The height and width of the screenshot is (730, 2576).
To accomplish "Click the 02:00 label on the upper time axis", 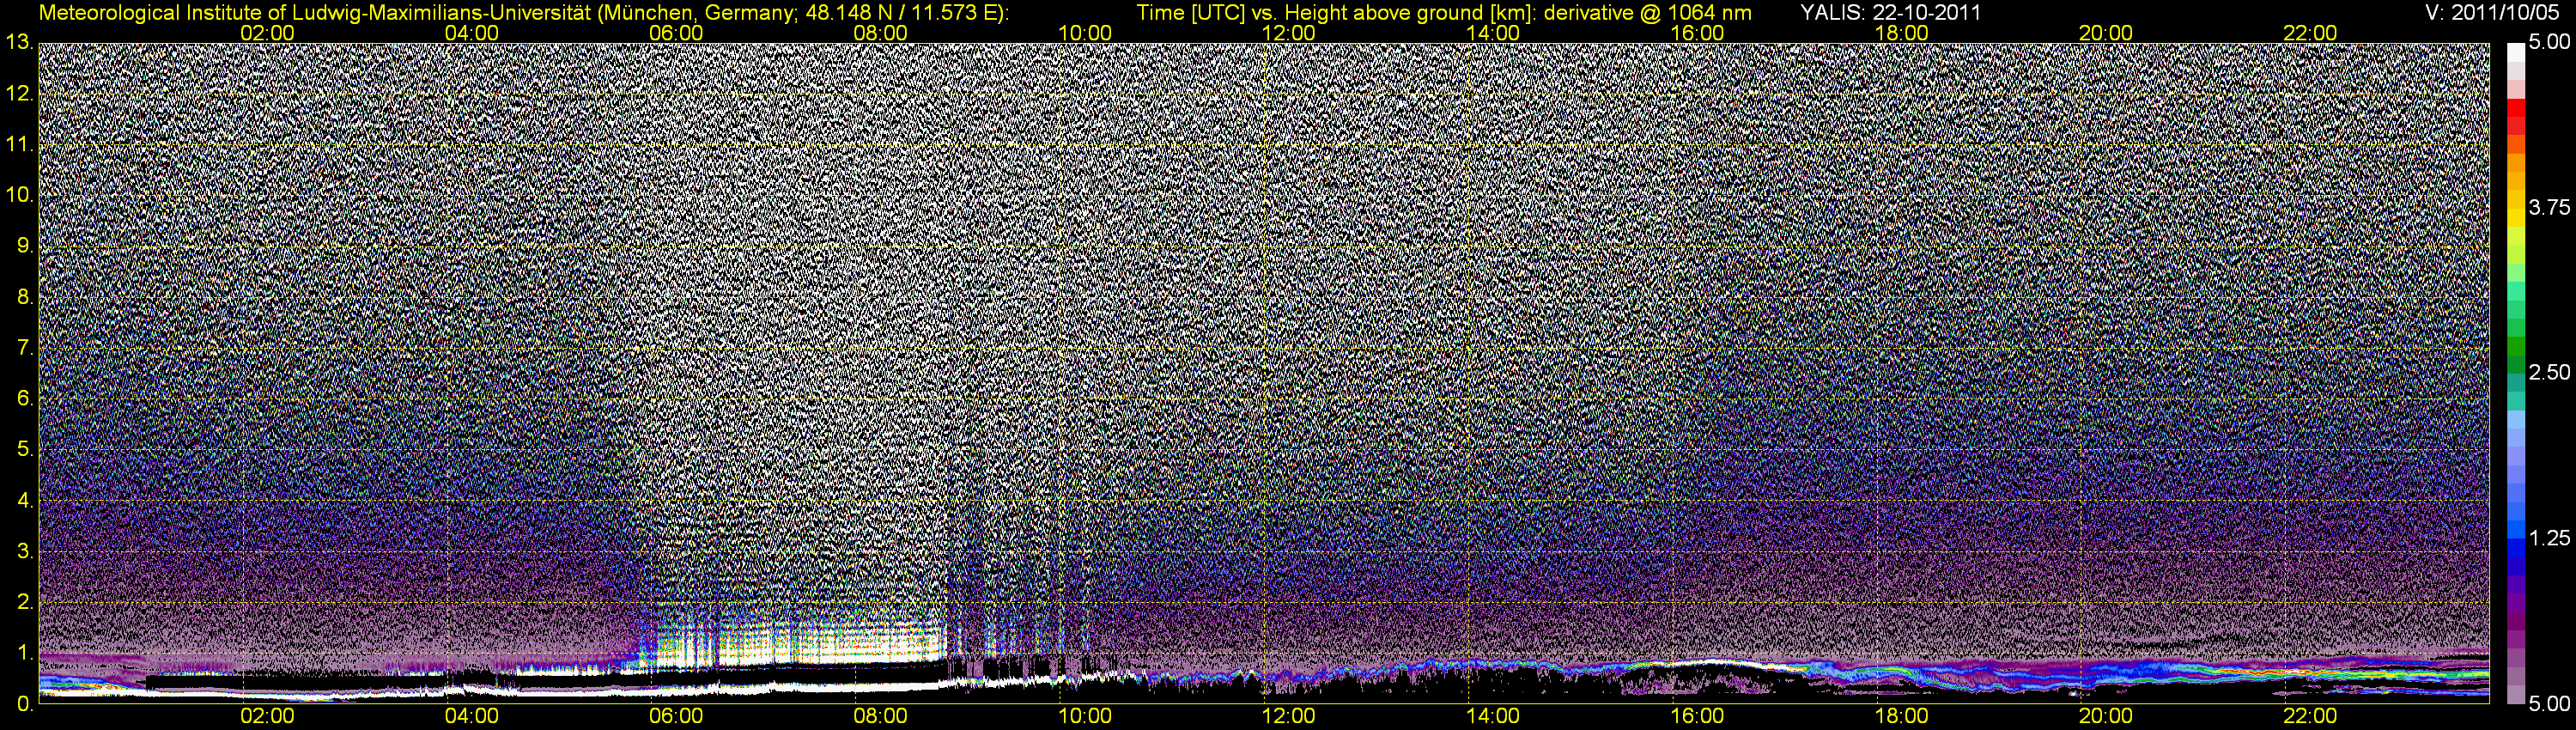I will click(x=268, y=33).
